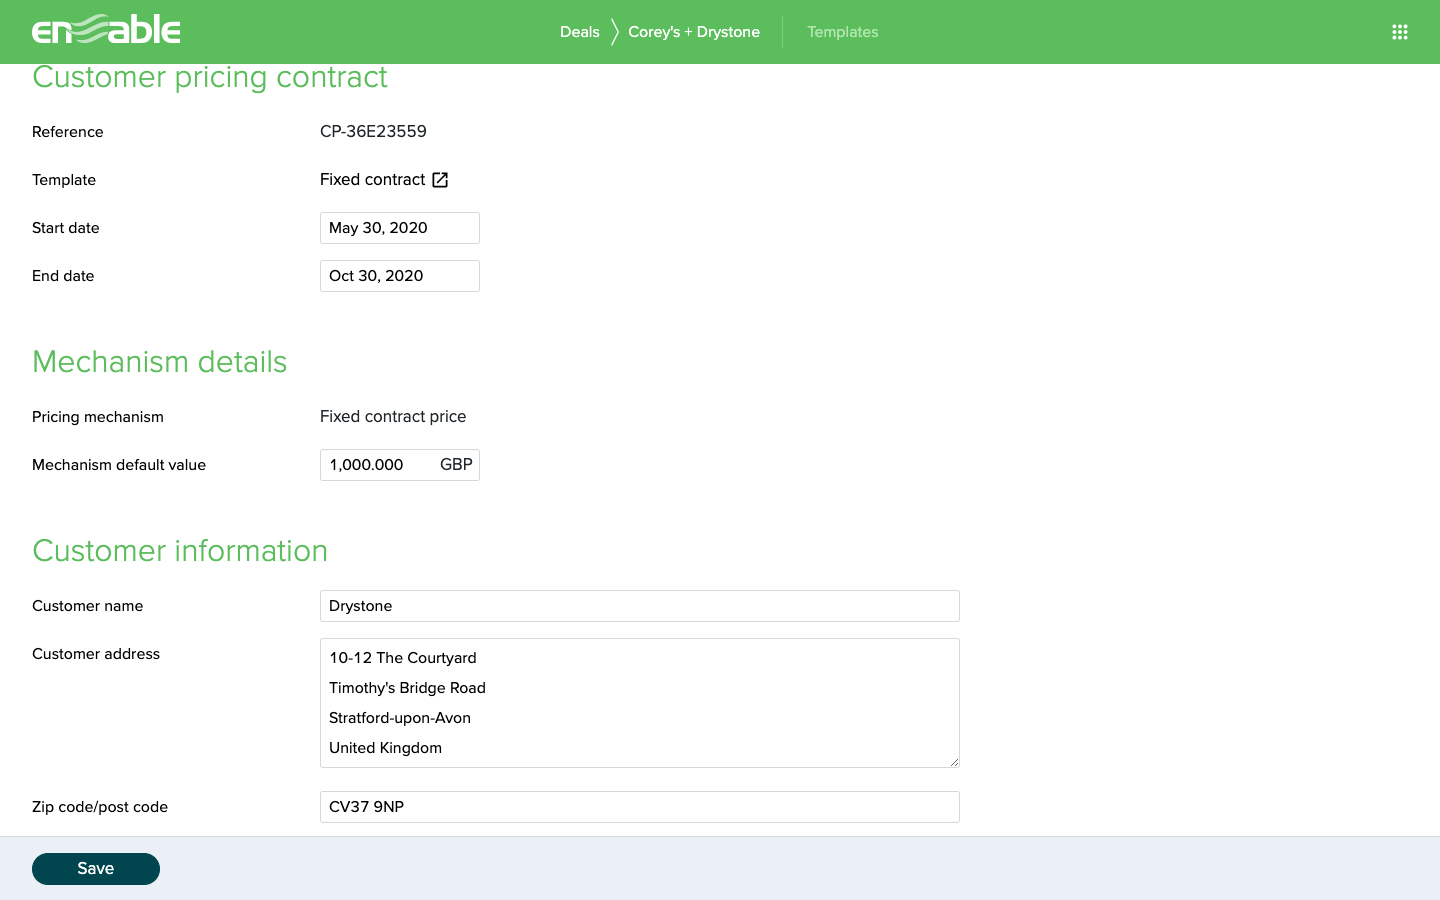Open Start date field May 30, 2020
The image size is (1440, 900).
400,228
